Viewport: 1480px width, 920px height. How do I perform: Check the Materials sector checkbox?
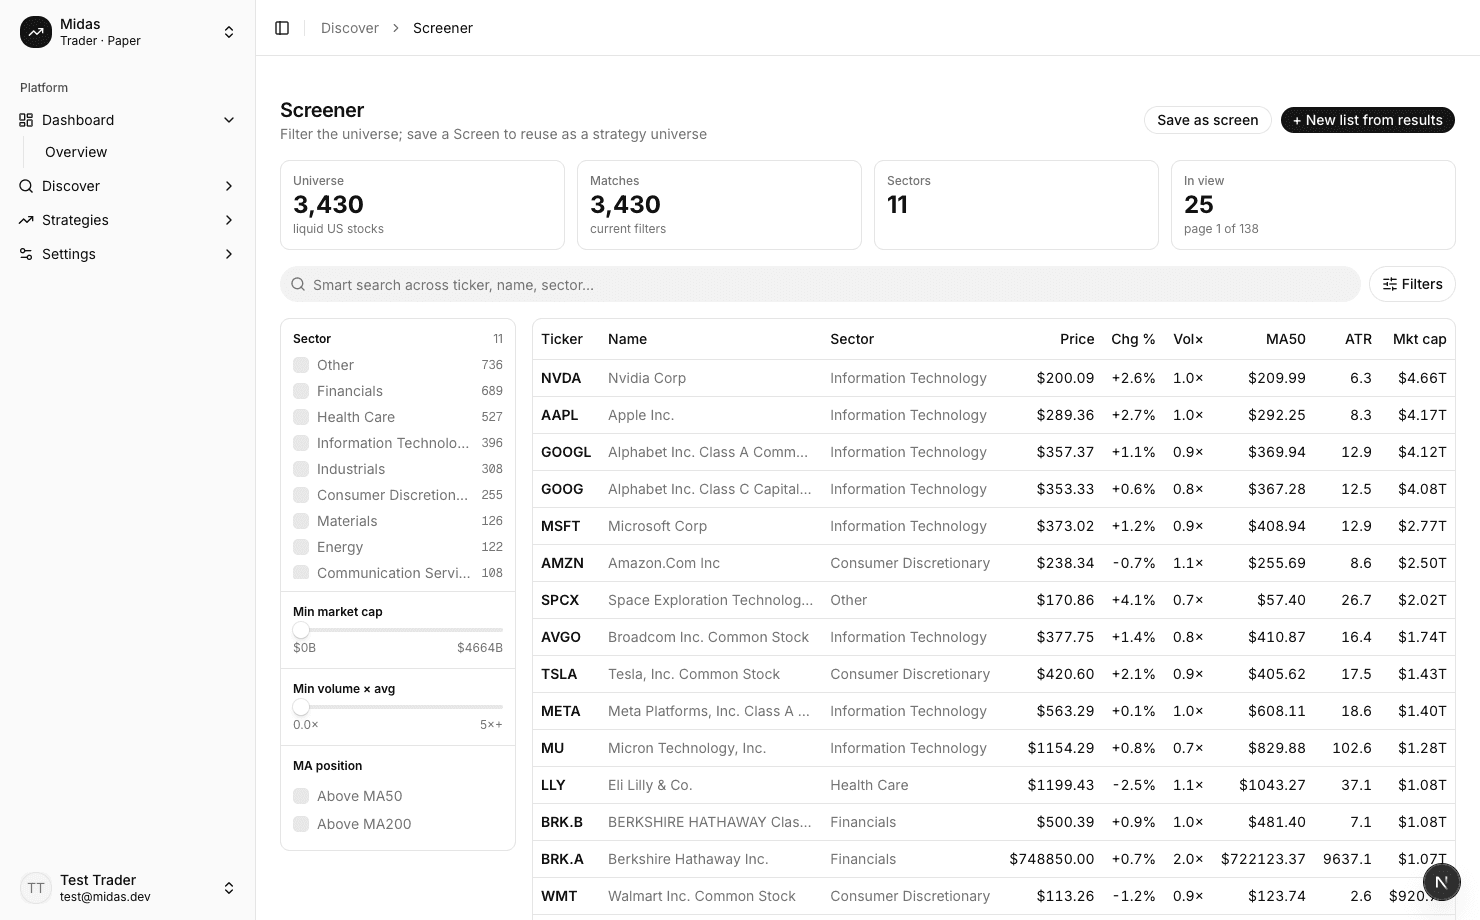coord(301,521)
